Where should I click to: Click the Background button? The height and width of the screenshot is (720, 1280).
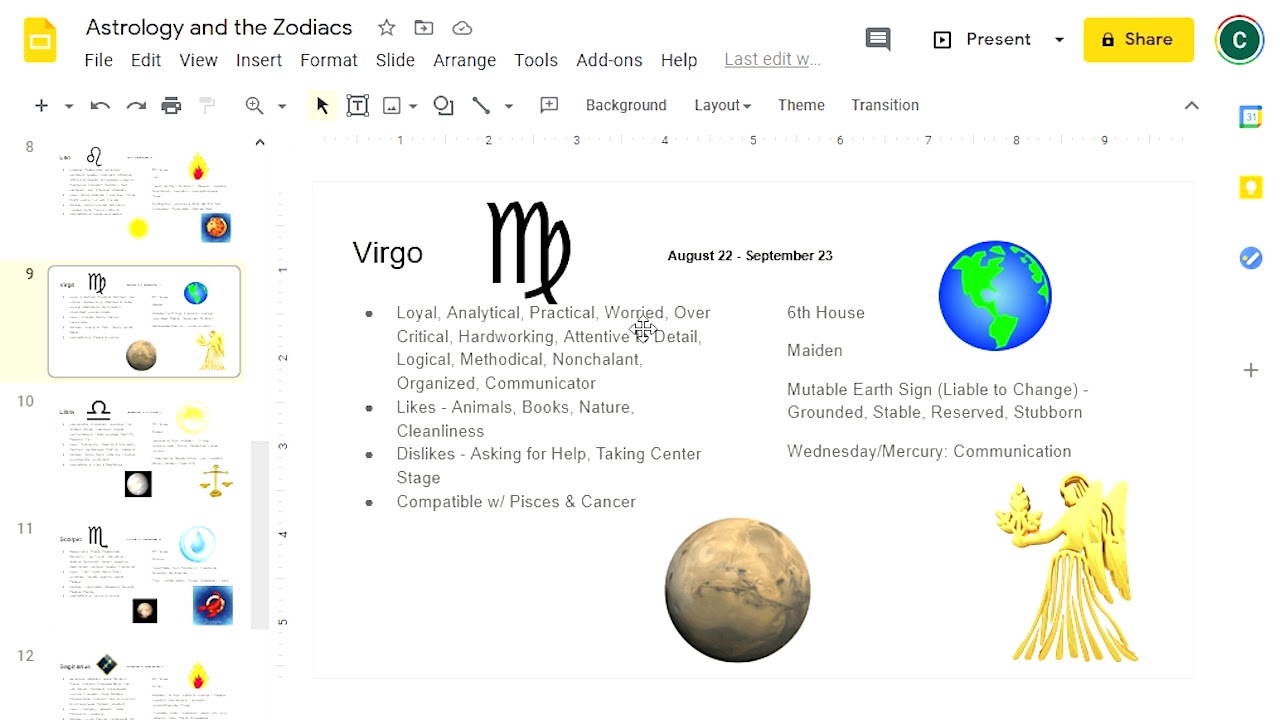click(x=626, y=105)
